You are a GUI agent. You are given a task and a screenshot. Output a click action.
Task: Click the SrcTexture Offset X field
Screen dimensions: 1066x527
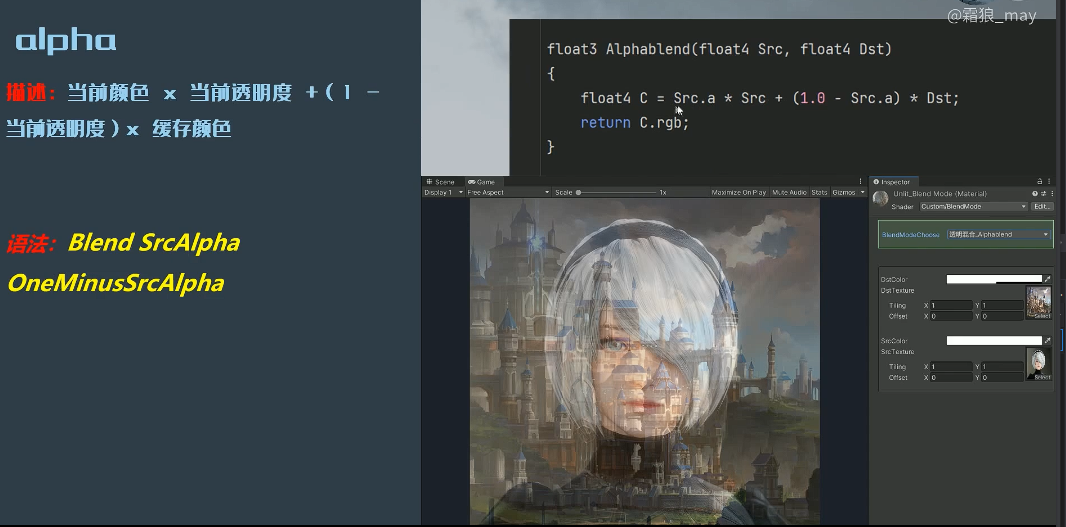[x=952, y=377]
